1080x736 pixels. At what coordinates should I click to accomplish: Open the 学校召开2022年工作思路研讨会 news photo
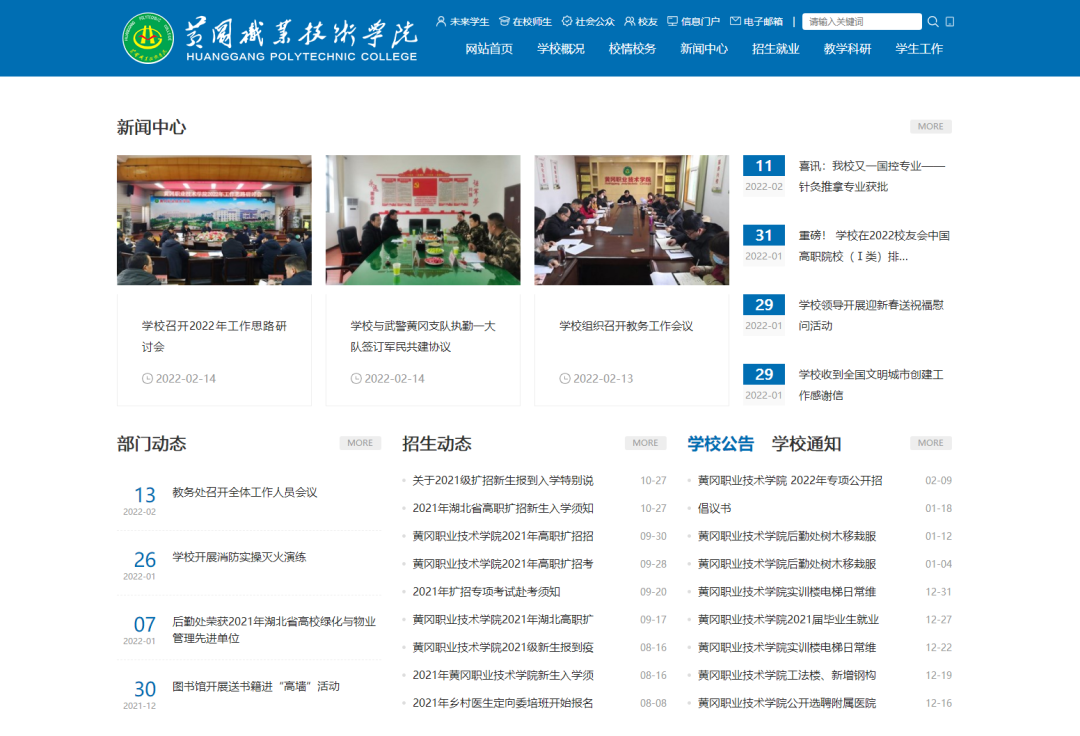tap(214, 220)
